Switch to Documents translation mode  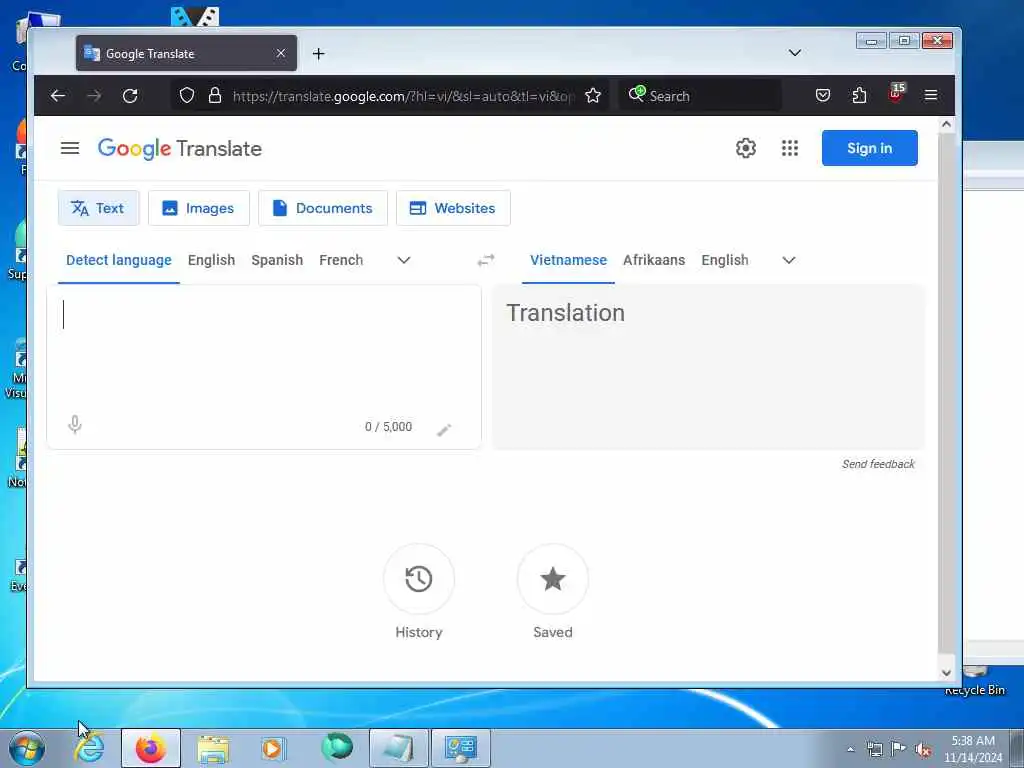pos(323,208)
